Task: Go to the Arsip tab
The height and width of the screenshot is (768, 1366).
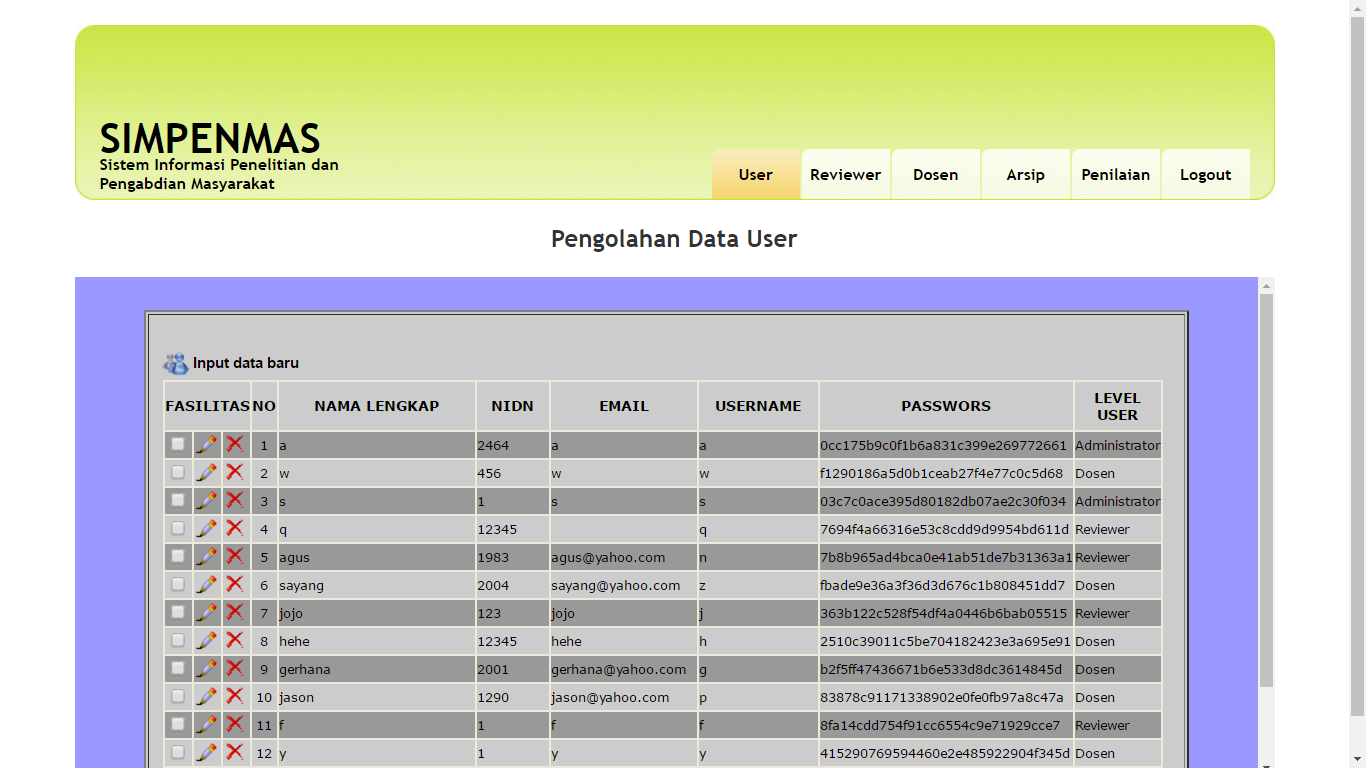Action: pos(1025,175)
